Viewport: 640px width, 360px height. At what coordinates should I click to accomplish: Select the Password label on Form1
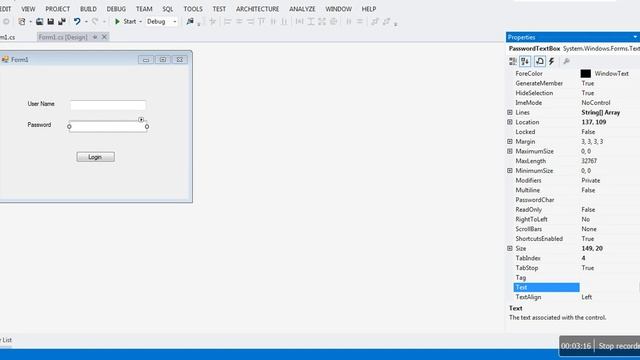(39, 125)
